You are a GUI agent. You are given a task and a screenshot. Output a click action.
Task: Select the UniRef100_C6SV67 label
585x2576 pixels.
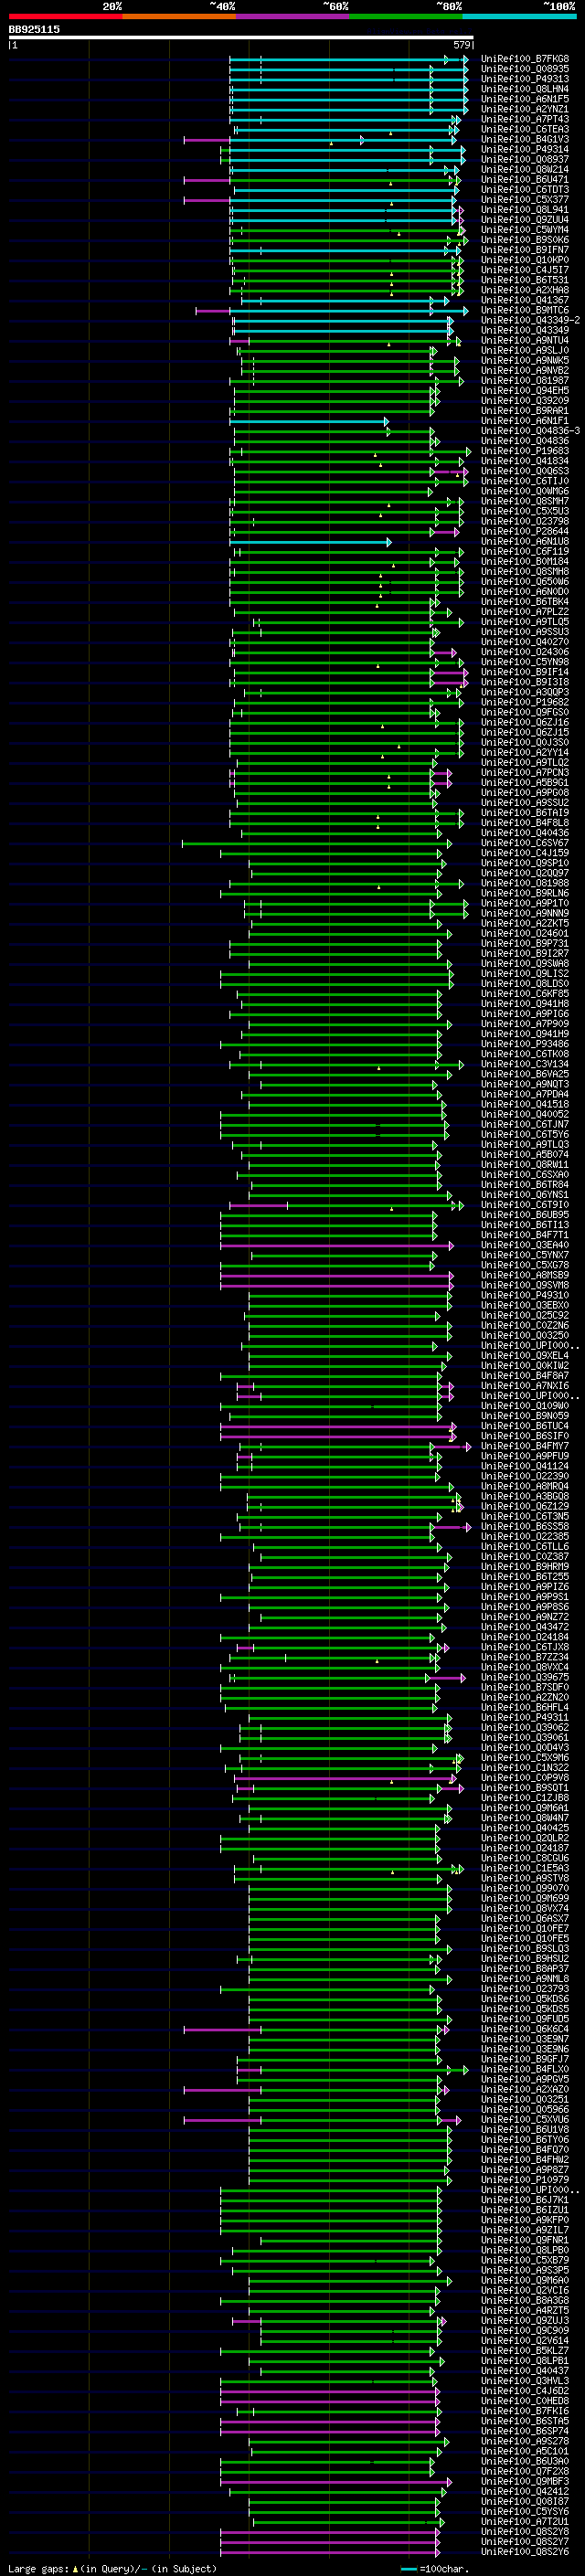click(525, 843)
